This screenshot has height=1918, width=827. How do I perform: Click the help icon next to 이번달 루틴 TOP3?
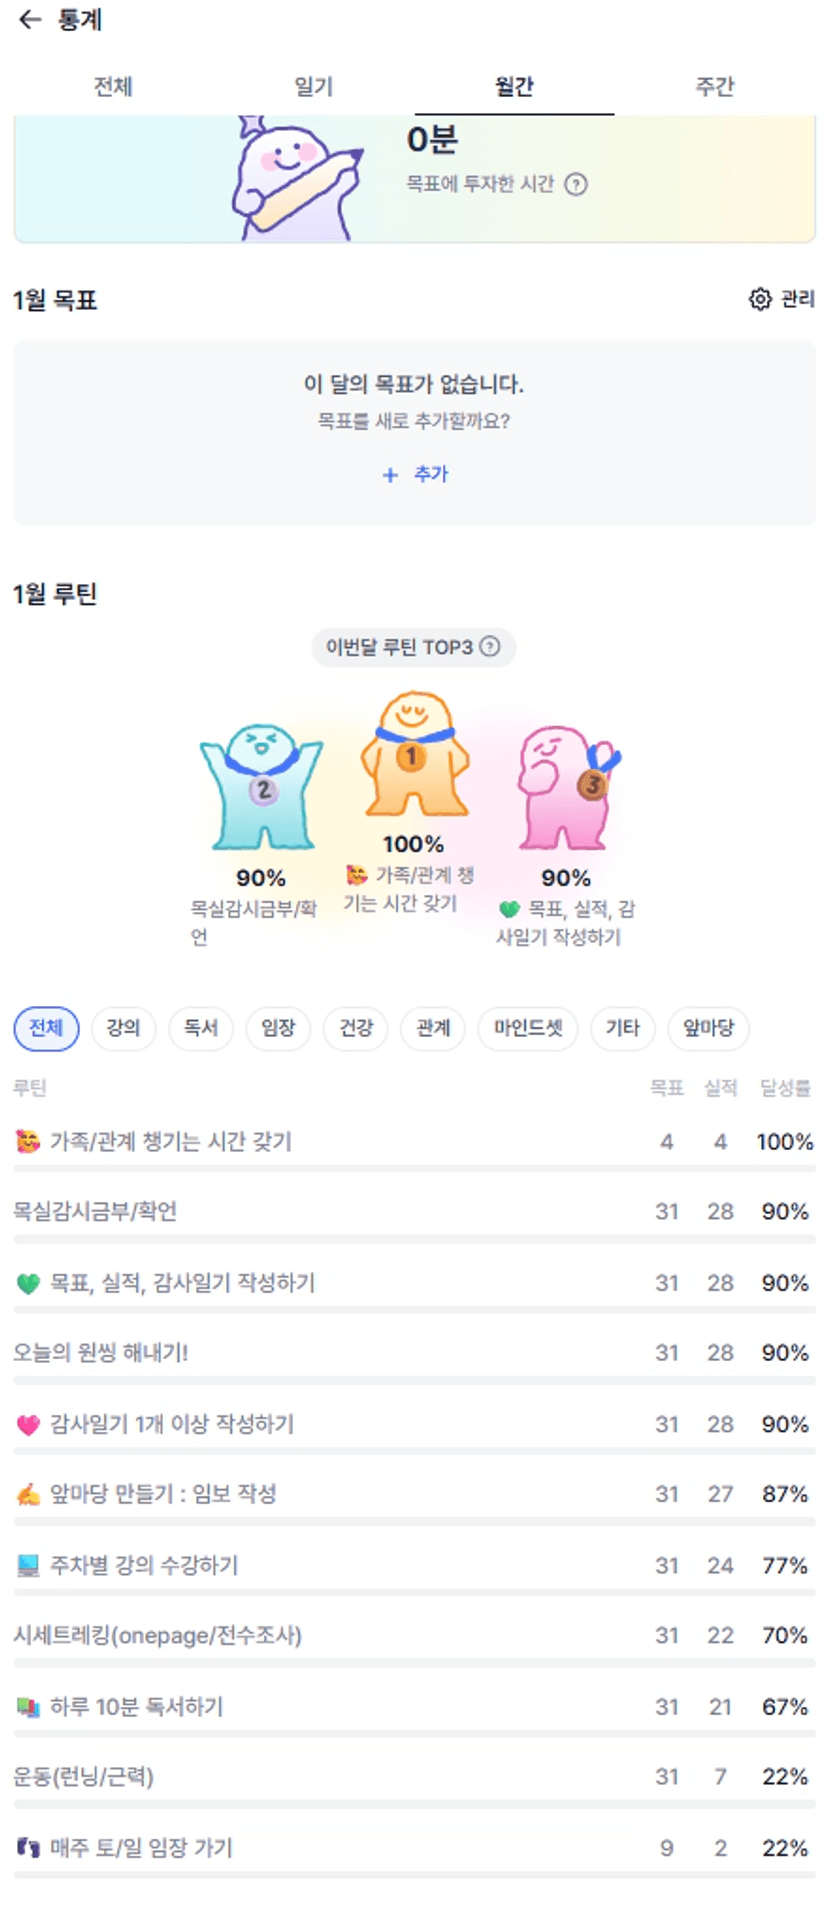[x=490, y=647]
